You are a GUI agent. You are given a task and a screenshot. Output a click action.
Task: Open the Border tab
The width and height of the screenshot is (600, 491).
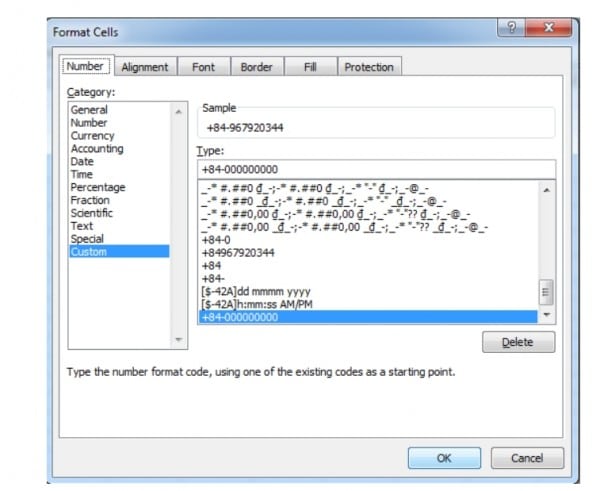[x=256, y=67]
